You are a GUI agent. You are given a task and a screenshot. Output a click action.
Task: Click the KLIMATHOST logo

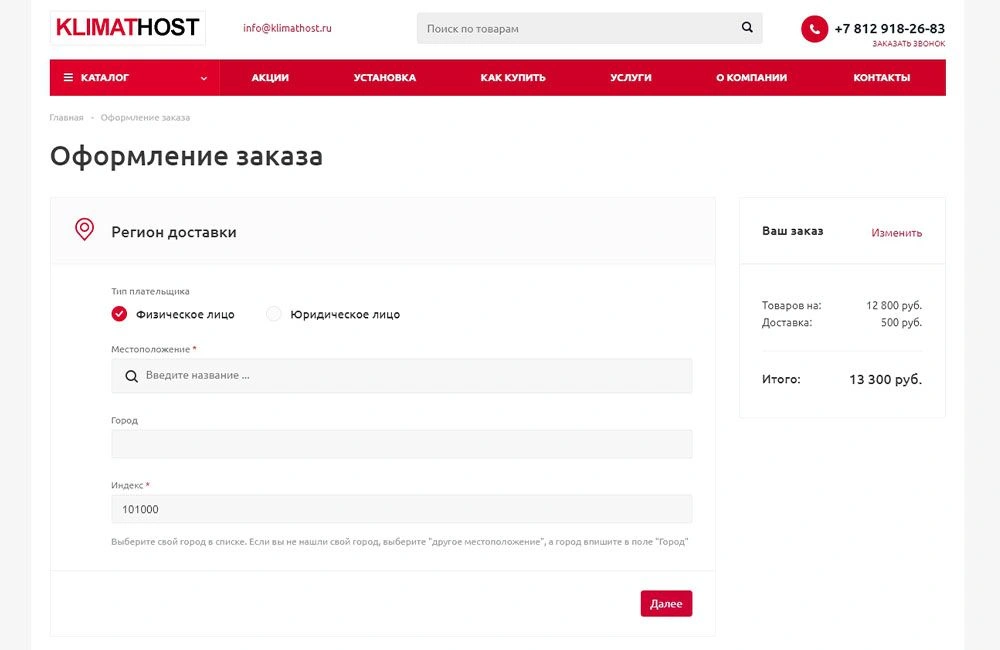point(127,28)
